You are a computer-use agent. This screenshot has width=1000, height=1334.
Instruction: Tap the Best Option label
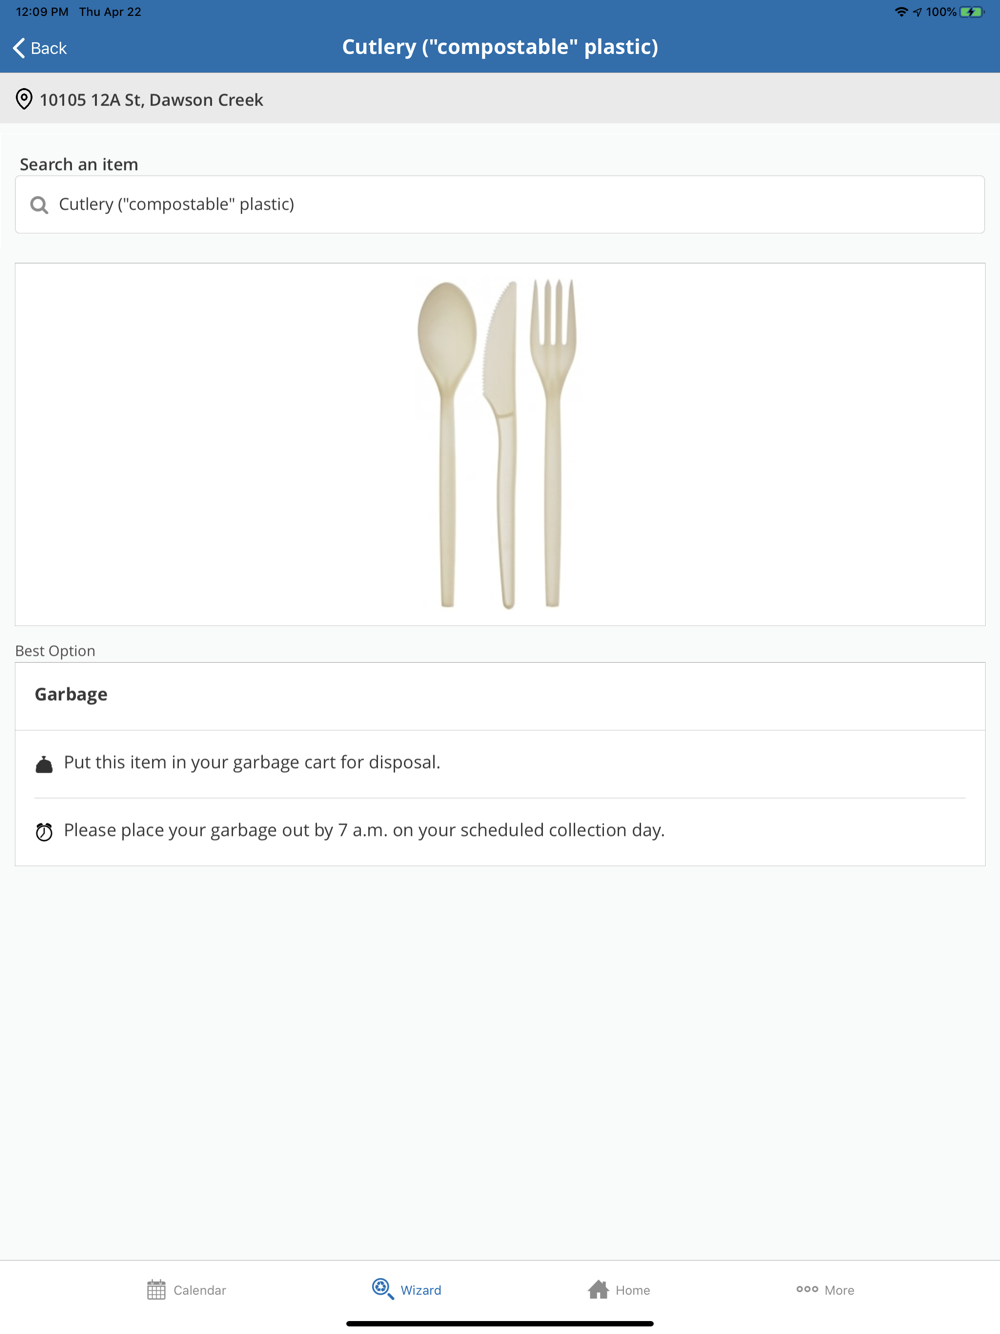(x=55, y=651)
